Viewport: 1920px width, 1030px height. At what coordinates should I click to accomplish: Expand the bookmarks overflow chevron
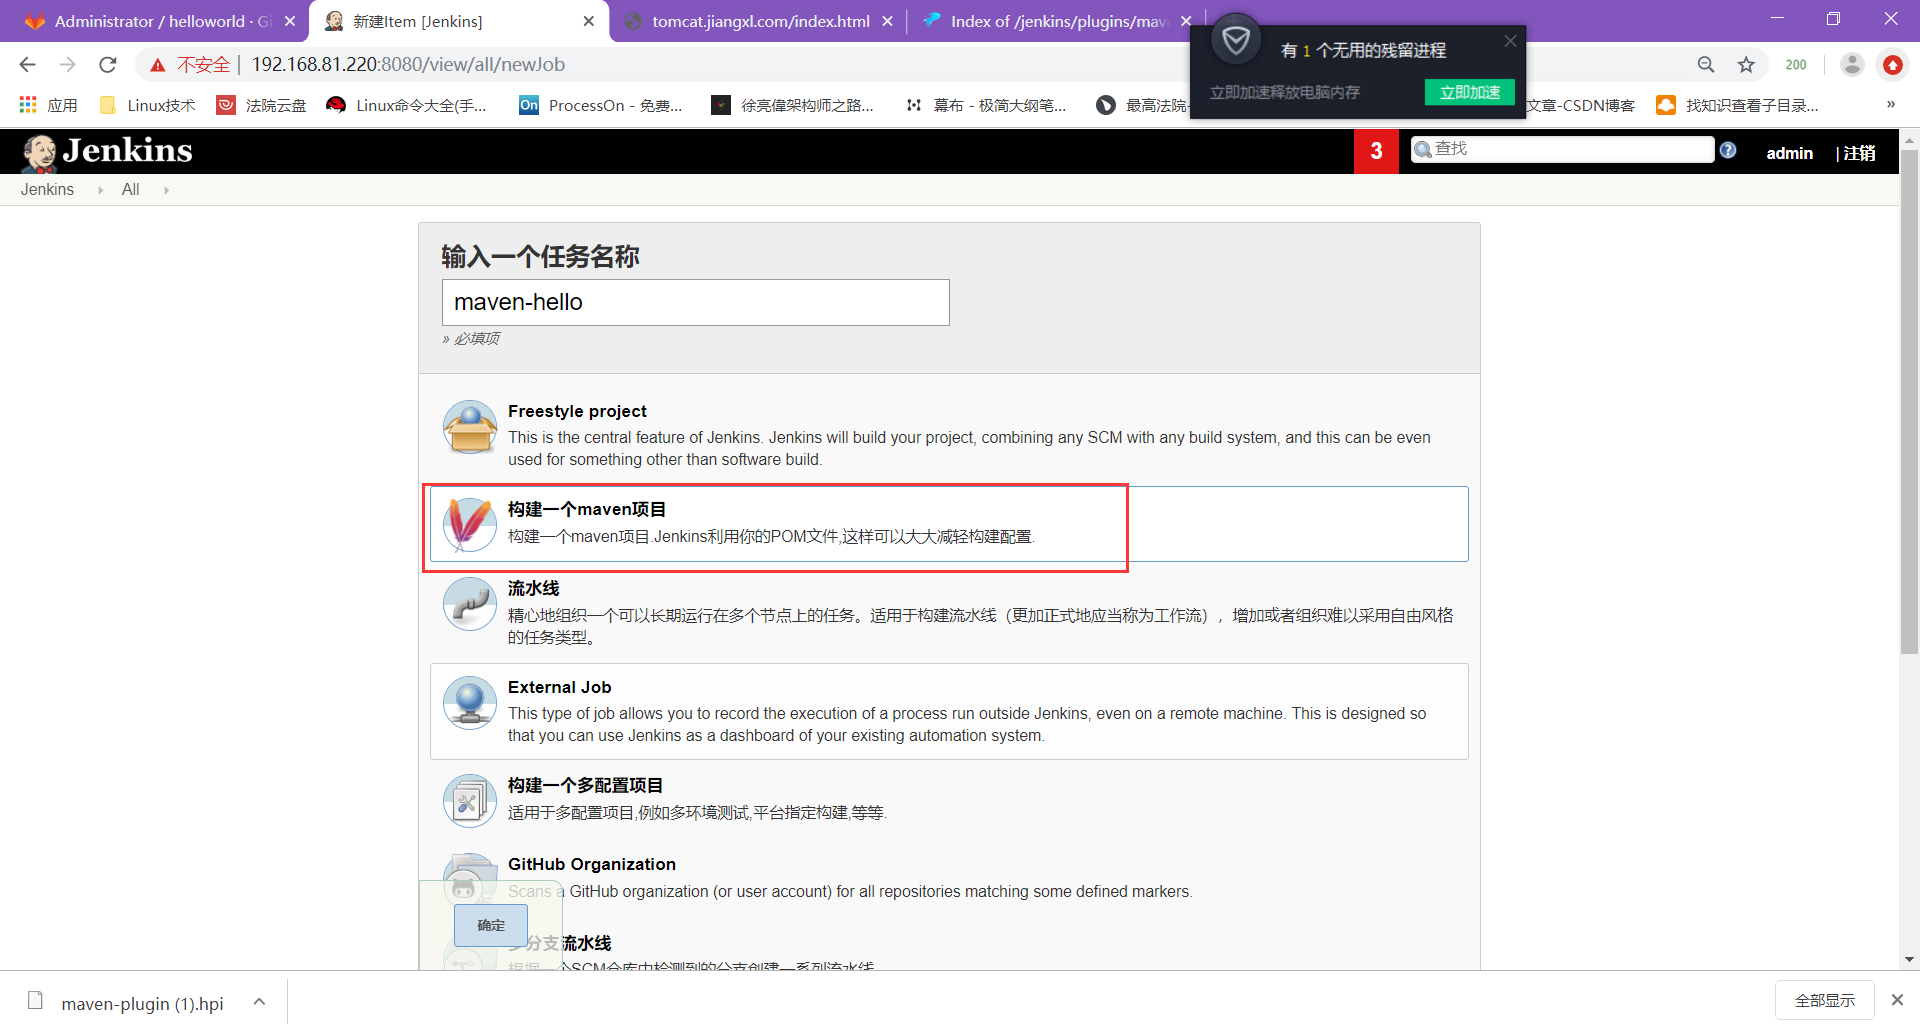[x=1890, y=104]
